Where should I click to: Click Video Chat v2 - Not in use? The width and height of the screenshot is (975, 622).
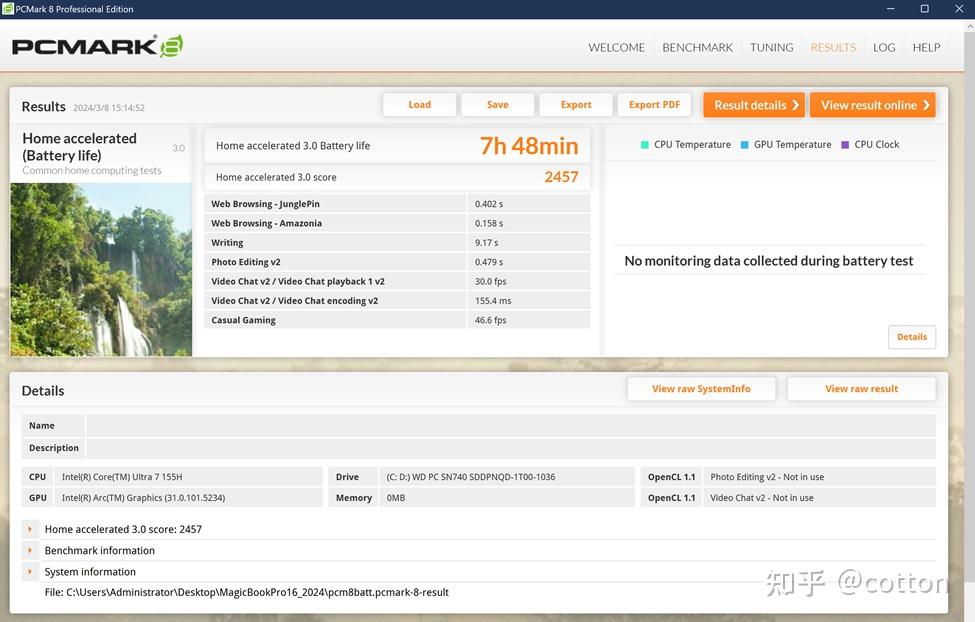coord(762,498)
